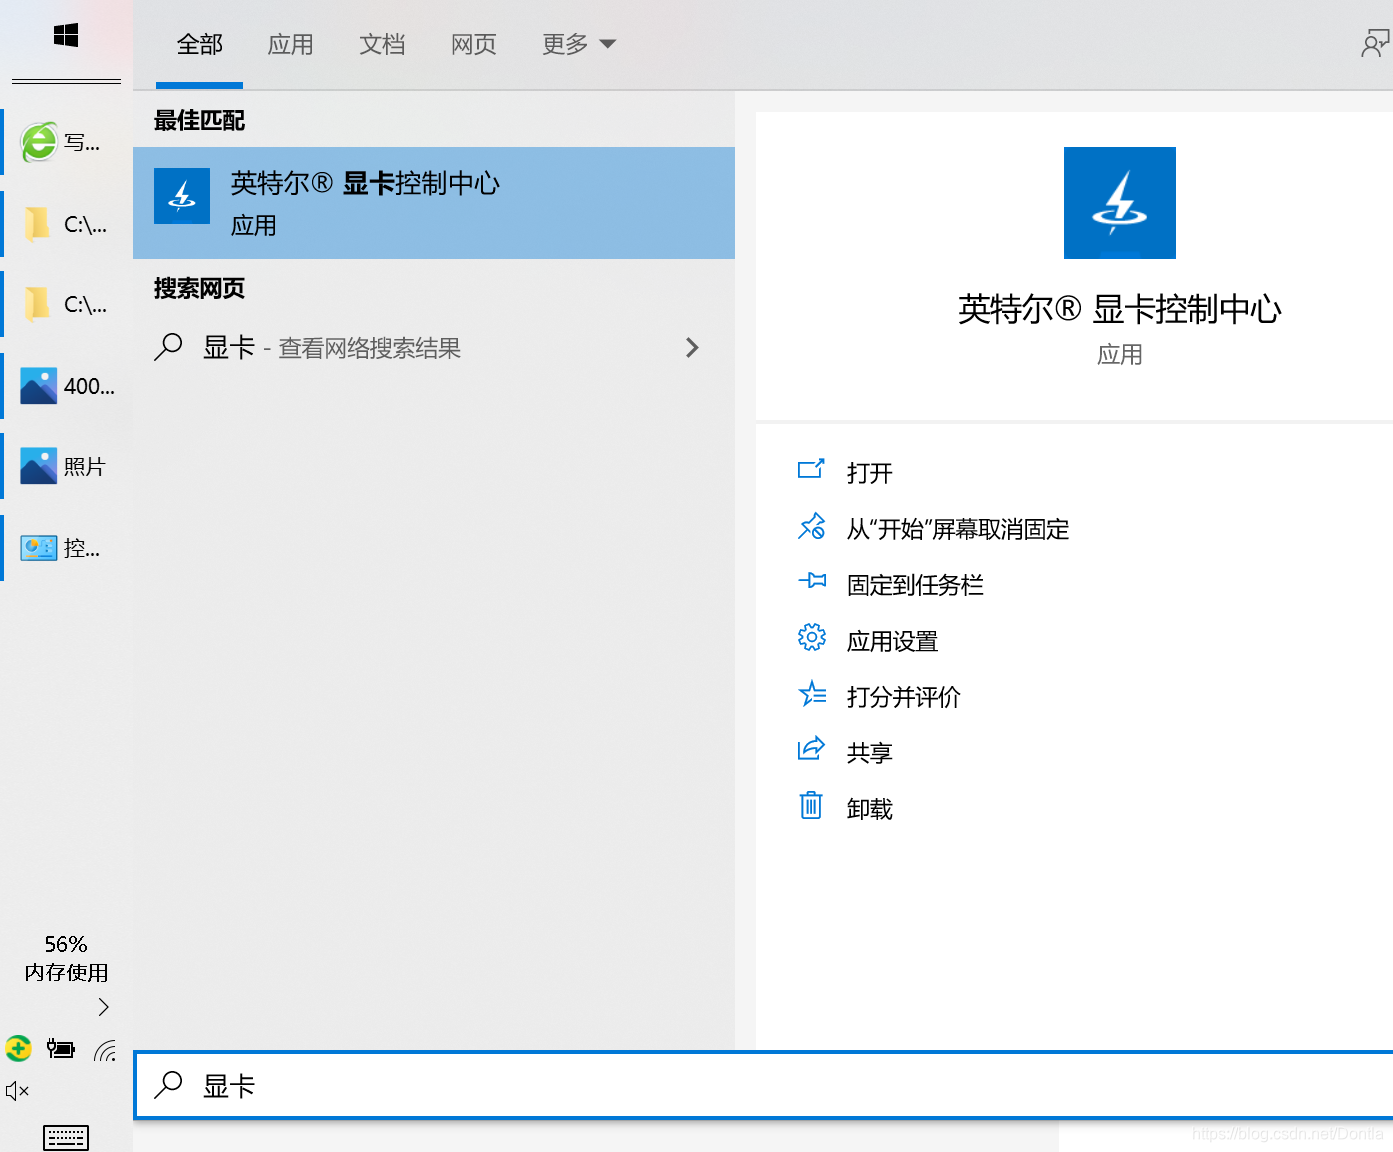
Task: Click the feedback person icon top right
Action: point(1375,44)
